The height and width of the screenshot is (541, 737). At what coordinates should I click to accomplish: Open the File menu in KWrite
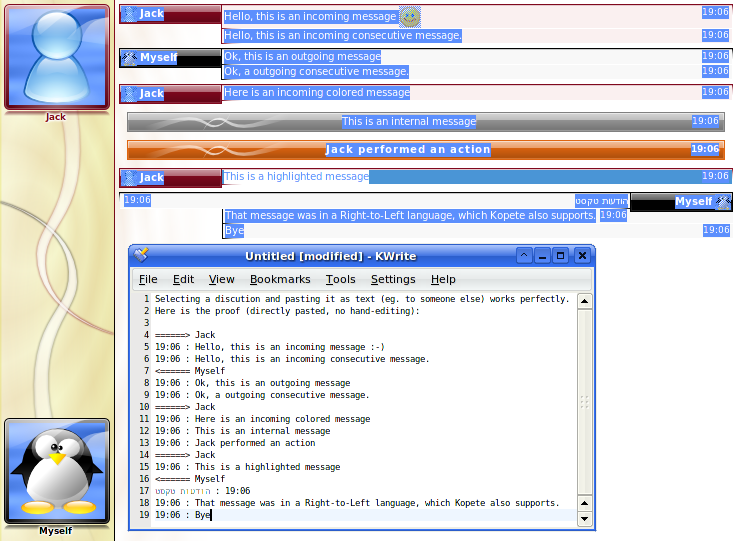coord(148,279)
